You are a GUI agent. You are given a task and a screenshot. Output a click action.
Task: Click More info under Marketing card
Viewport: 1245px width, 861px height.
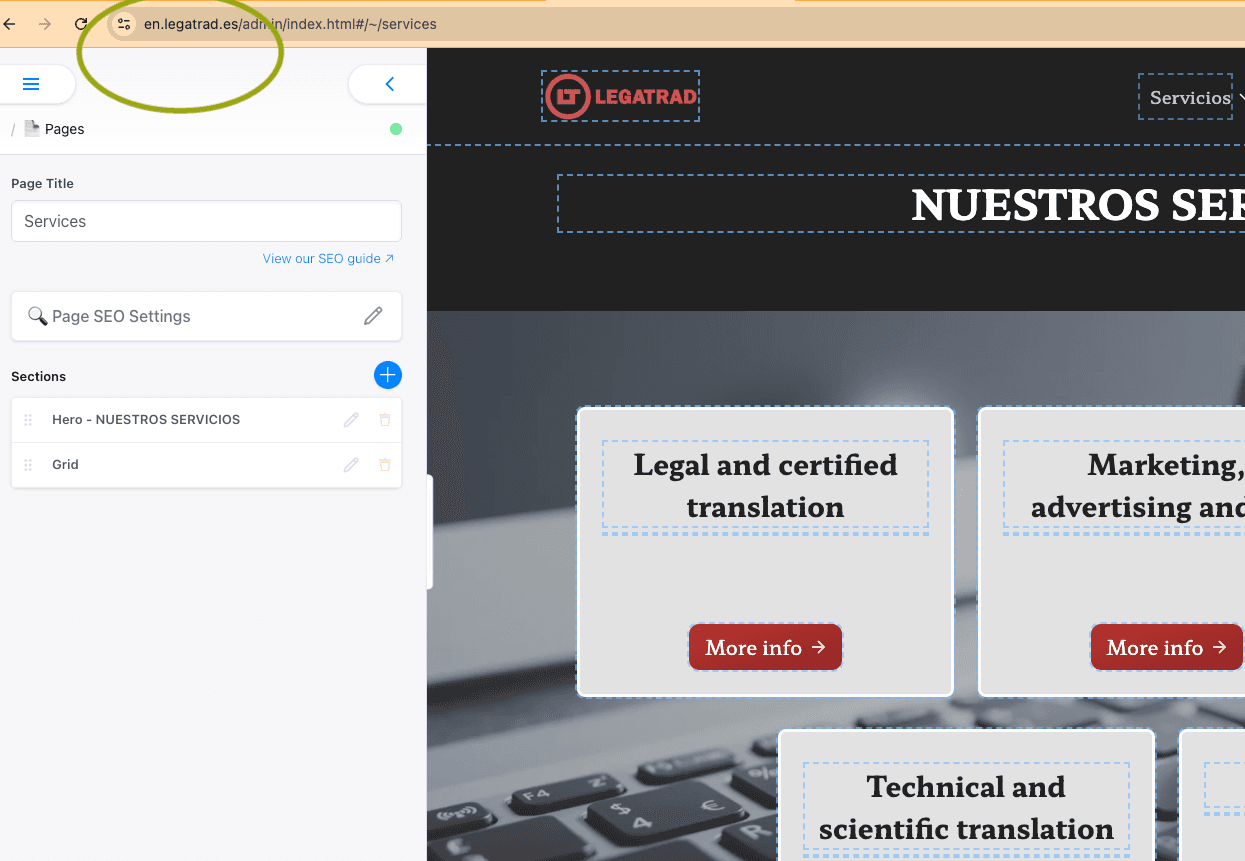tap(1166, 647)
